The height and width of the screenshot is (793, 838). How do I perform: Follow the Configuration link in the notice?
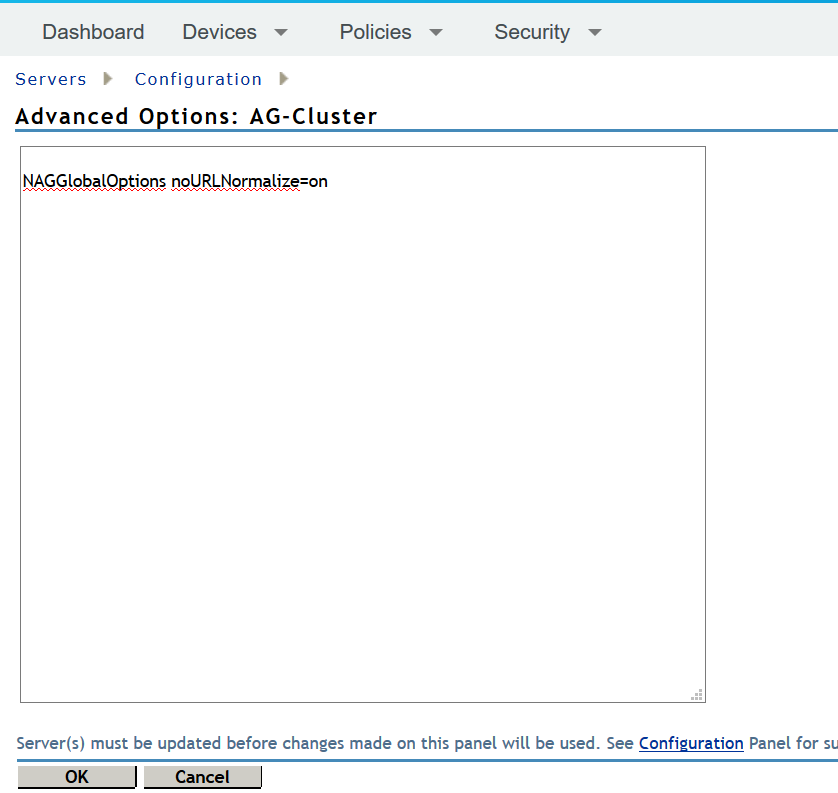coord(691,743)
